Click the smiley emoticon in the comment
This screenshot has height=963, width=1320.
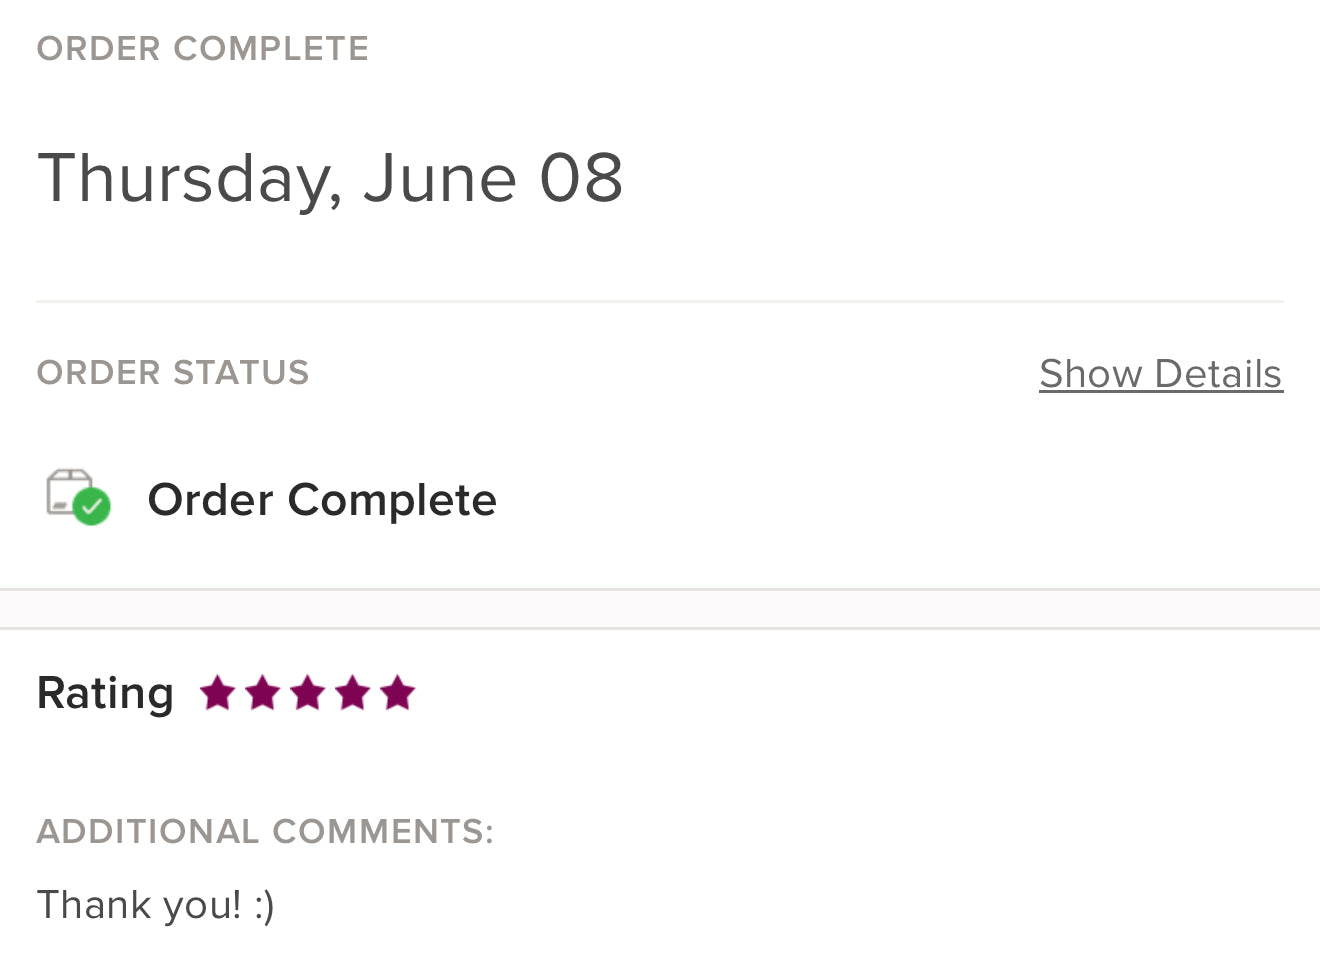[264, 906]
